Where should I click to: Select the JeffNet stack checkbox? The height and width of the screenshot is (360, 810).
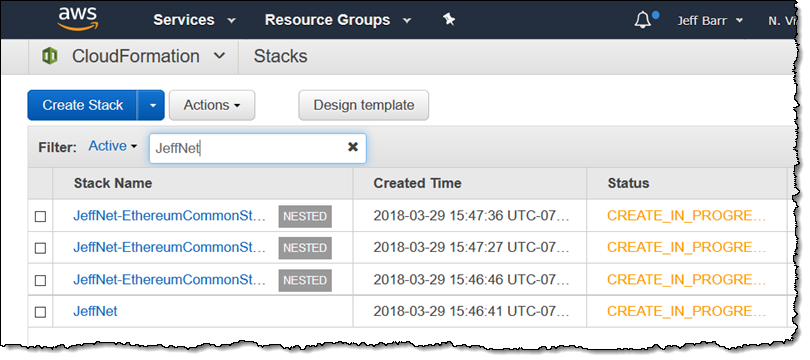40,312
